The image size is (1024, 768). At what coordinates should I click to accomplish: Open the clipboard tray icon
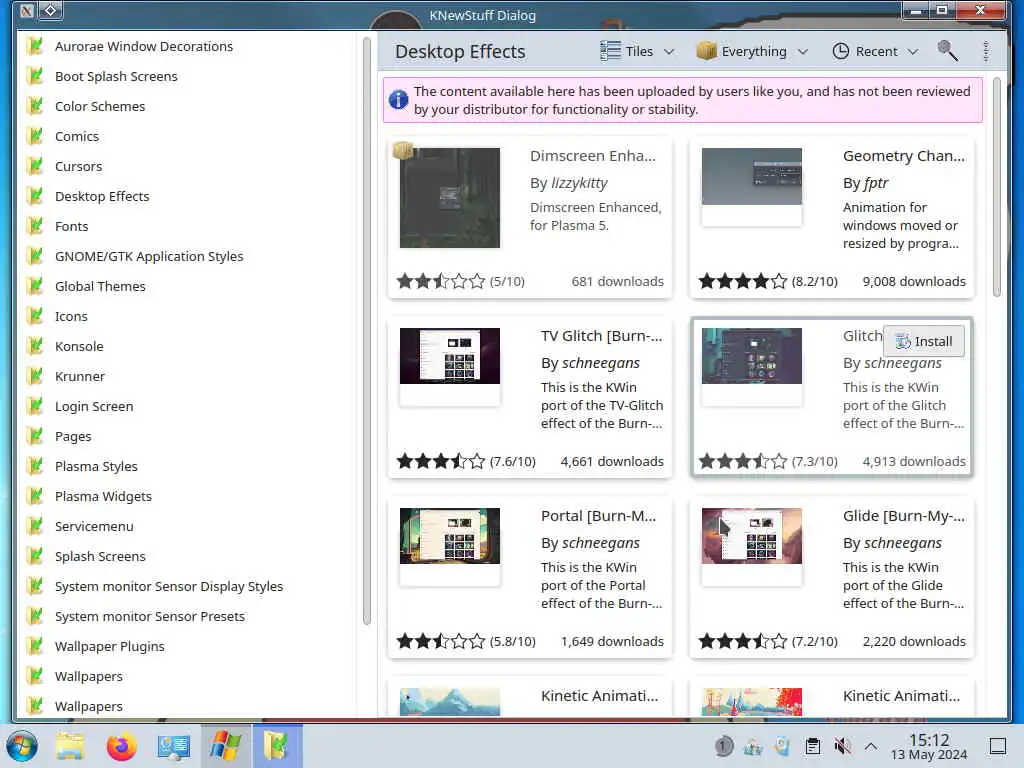pos(812,746)
